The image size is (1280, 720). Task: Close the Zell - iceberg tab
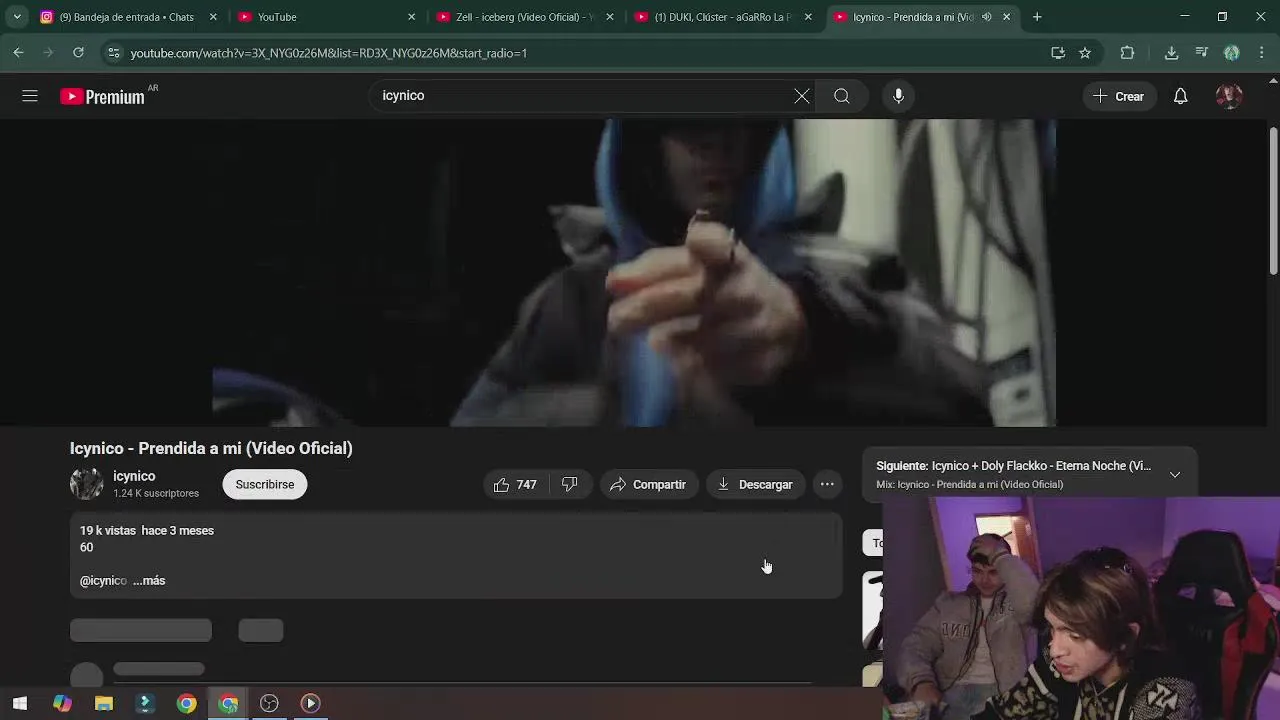pyautogui.click(x=610, y=17)
